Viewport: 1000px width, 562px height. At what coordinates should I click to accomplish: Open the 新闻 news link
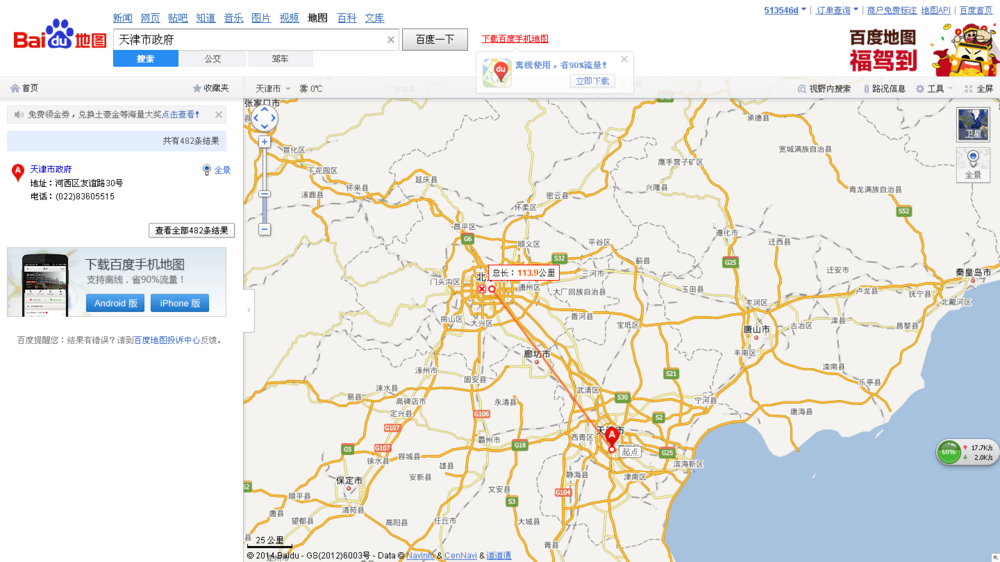(x=122, y=18)
